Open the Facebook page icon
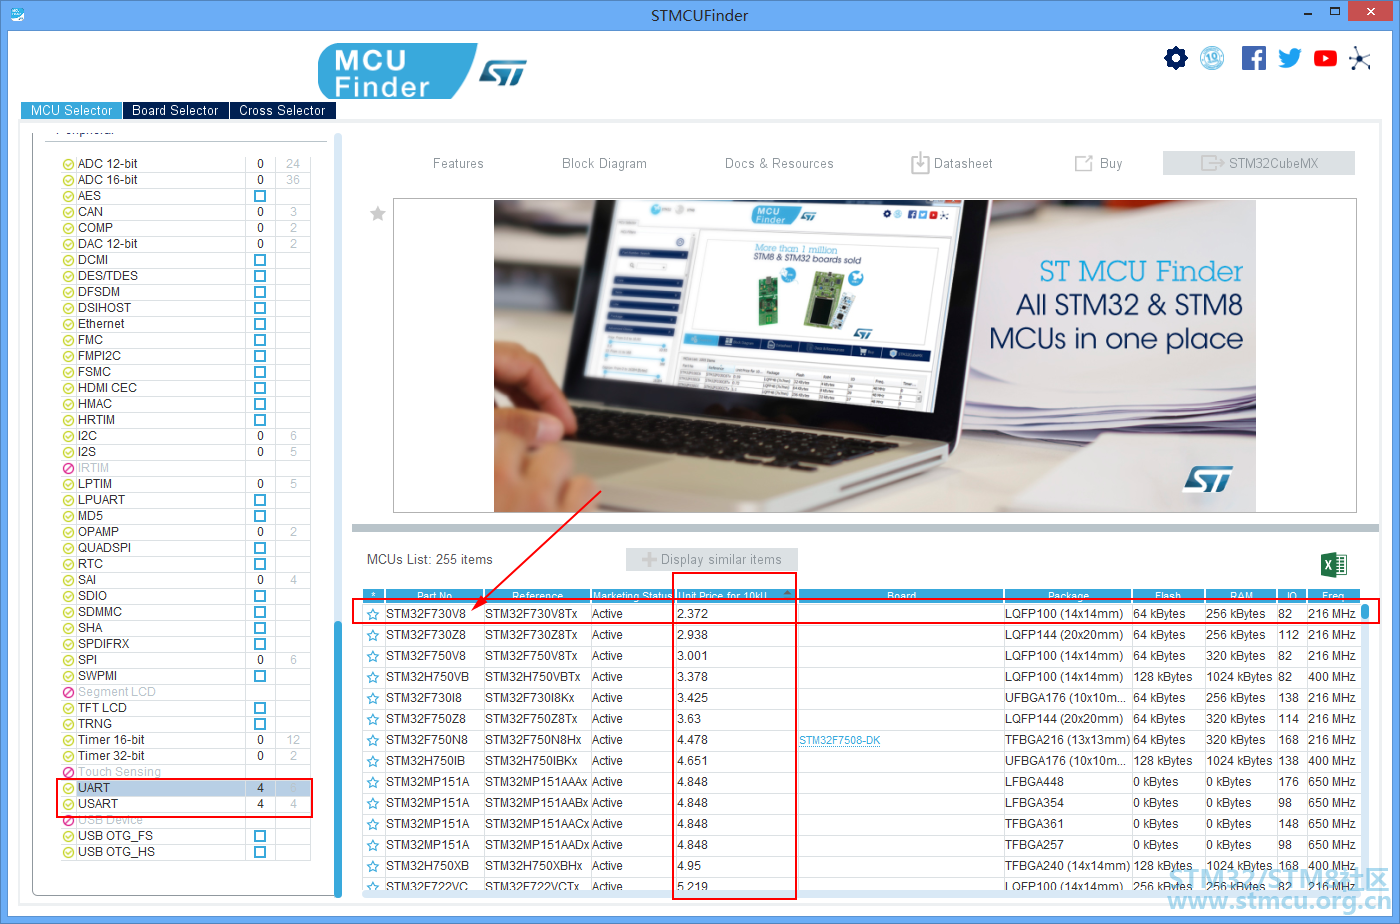The width and height of the screenshot is (1400, 924). tap(1254, 58)
